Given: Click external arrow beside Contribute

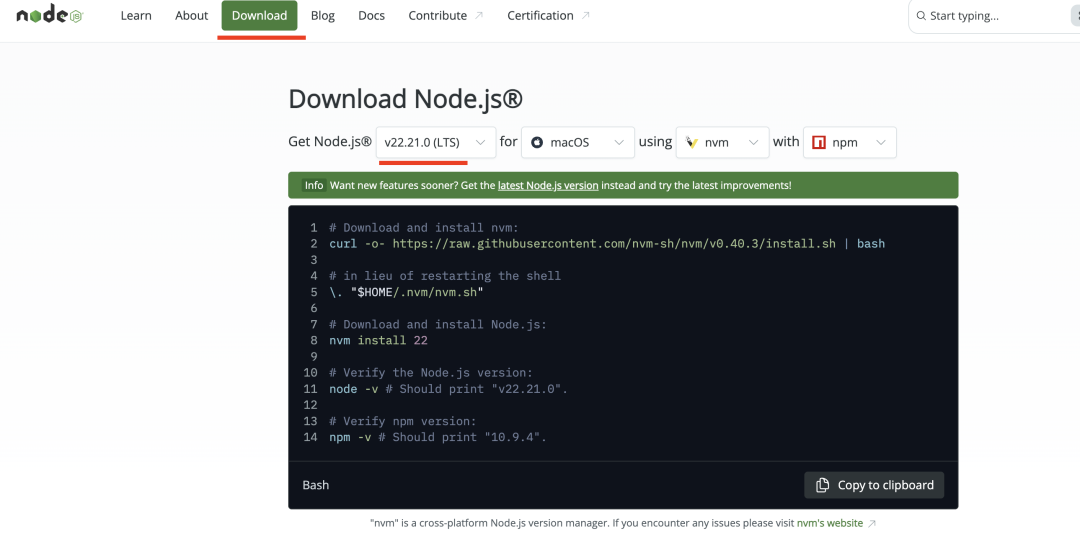Looking at the screenshot, I should point(479,16).
